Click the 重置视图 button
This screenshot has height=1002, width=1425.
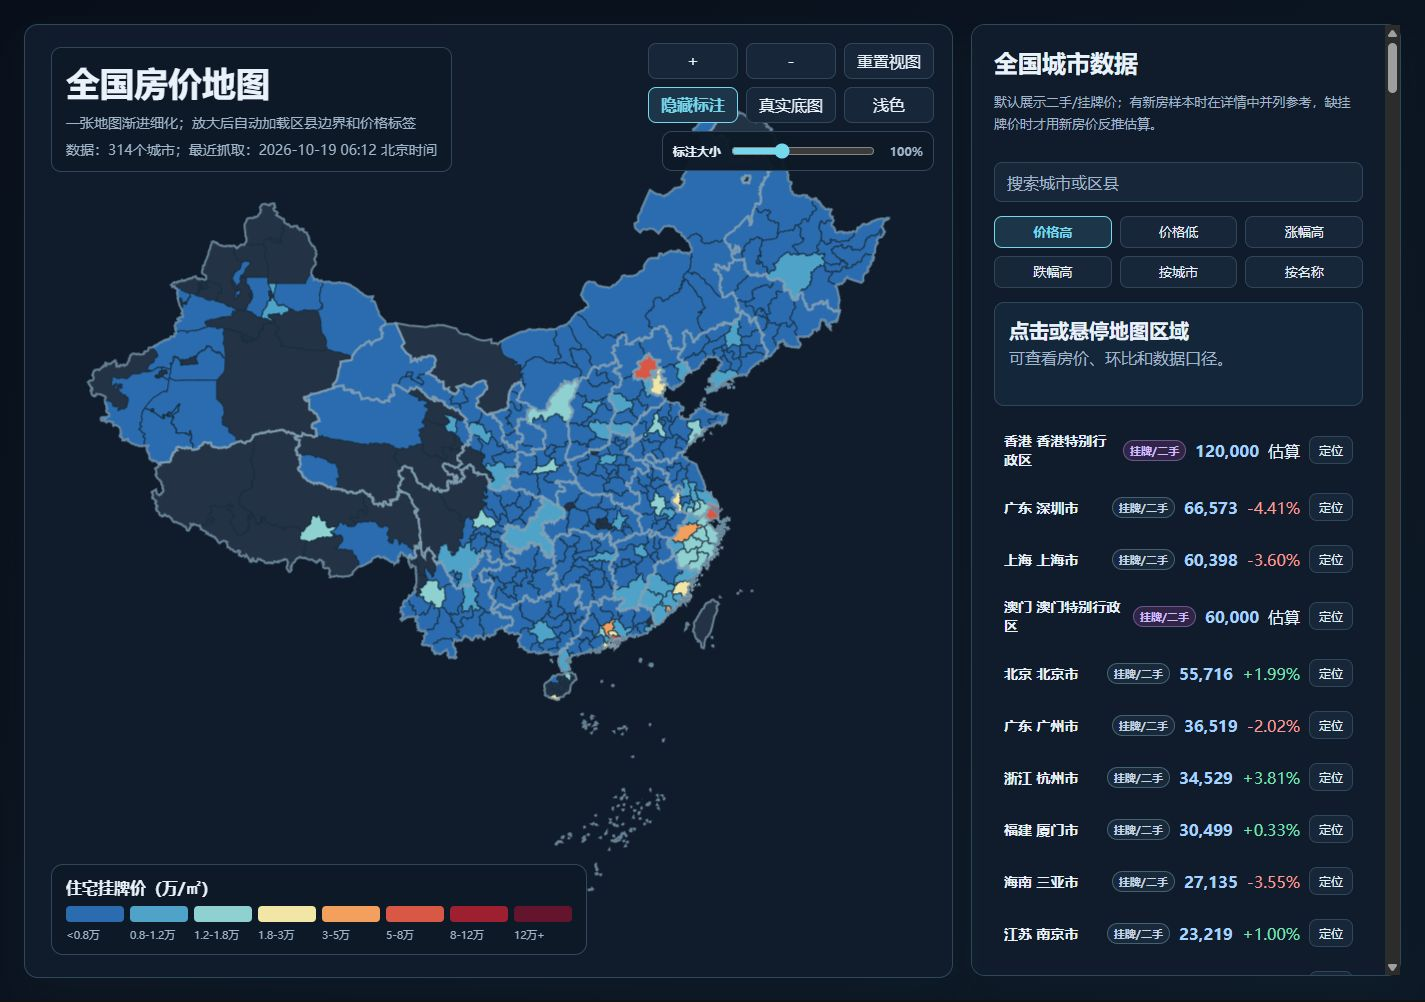click(x=889, y=61)
